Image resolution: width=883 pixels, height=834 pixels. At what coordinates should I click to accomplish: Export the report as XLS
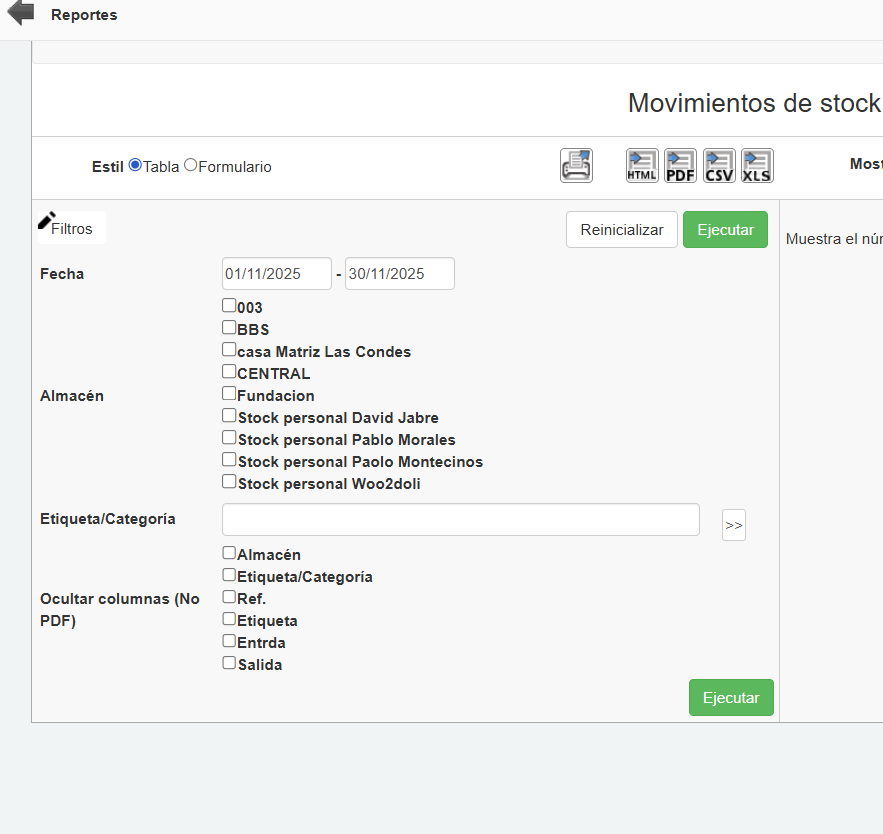pos(757,165)
